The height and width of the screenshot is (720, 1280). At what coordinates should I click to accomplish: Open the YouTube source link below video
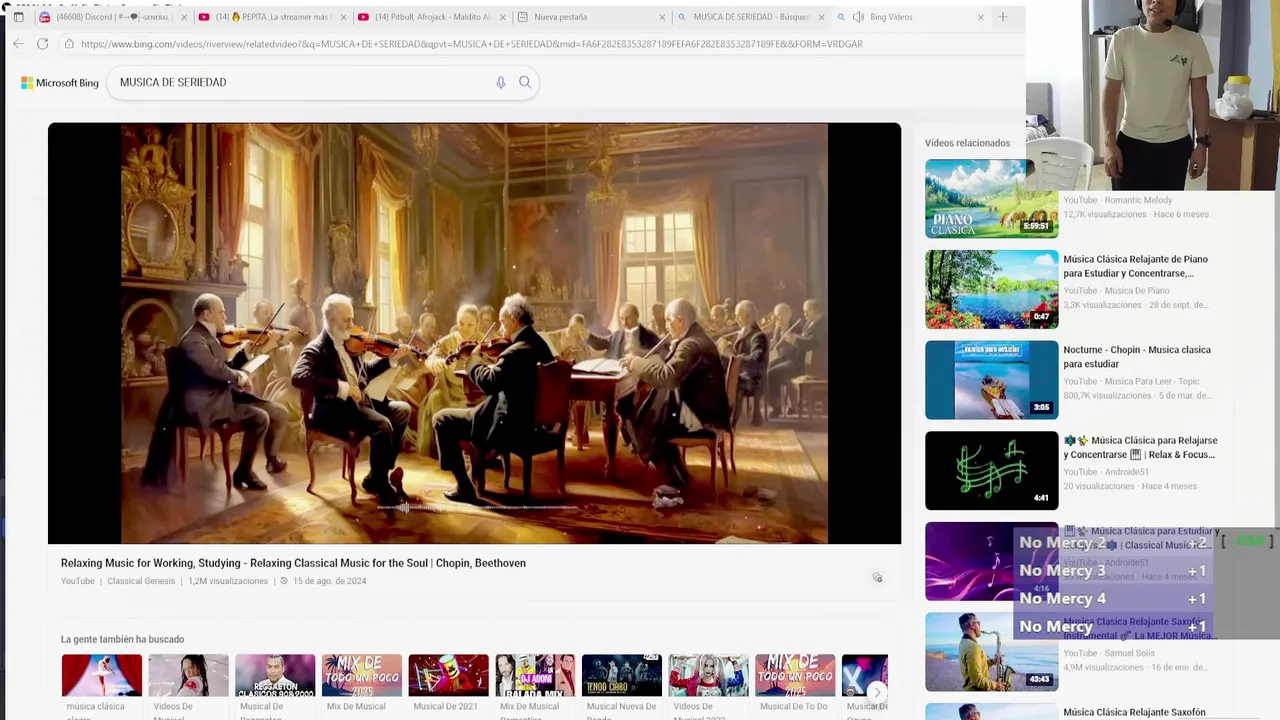click(x=77, y=581)
